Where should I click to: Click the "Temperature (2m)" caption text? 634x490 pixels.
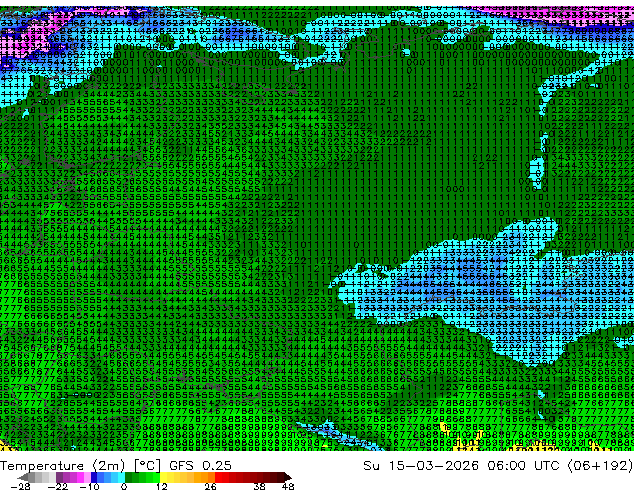[x=62, y=466]
